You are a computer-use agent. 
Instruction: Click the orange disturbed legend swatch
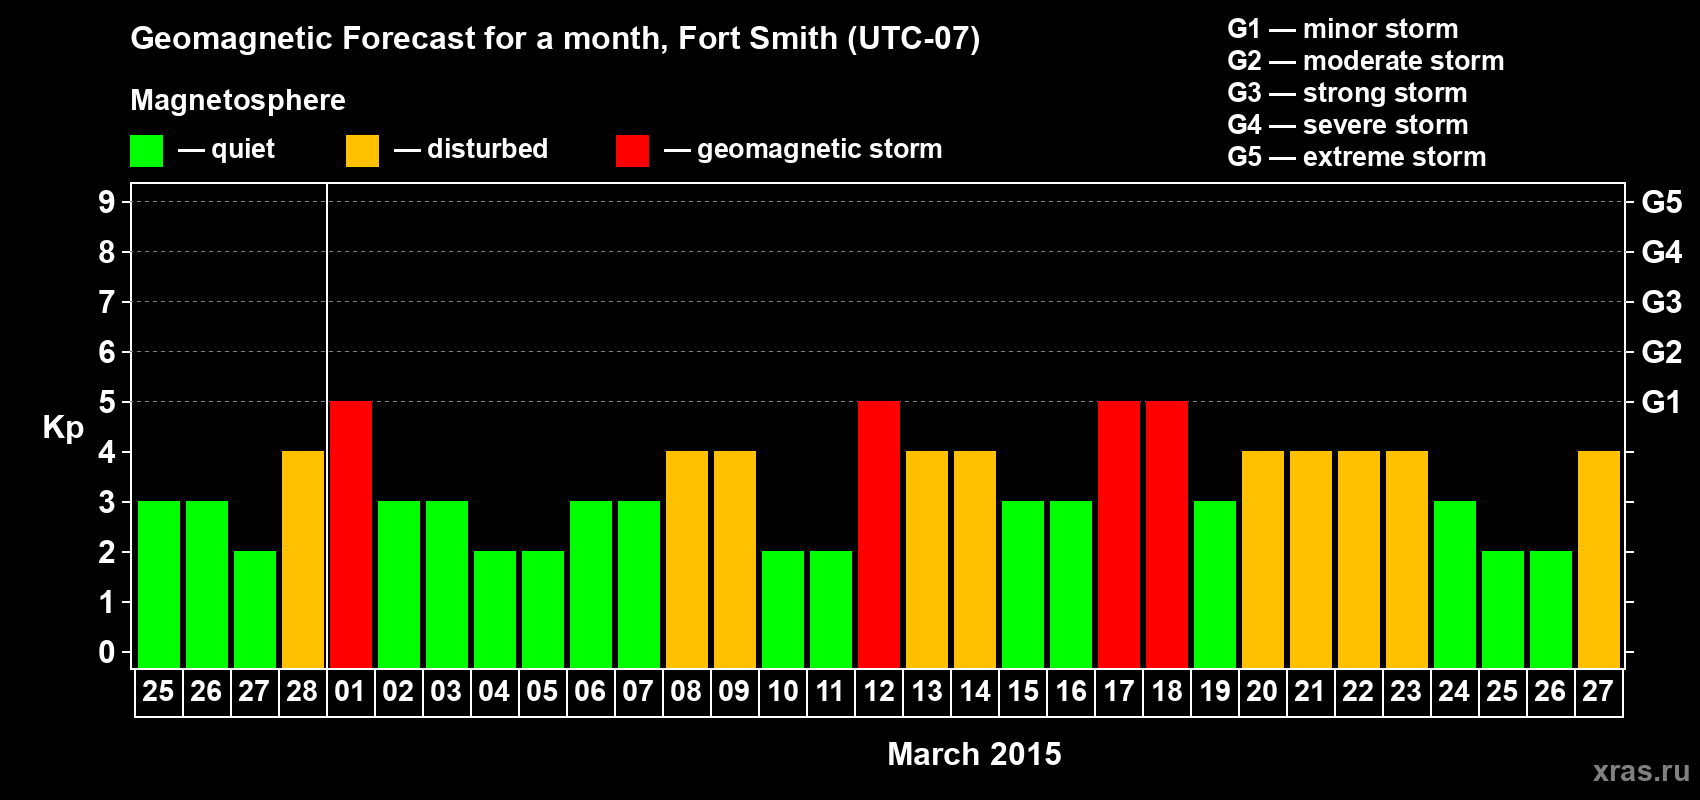click(x=362, y=151)
